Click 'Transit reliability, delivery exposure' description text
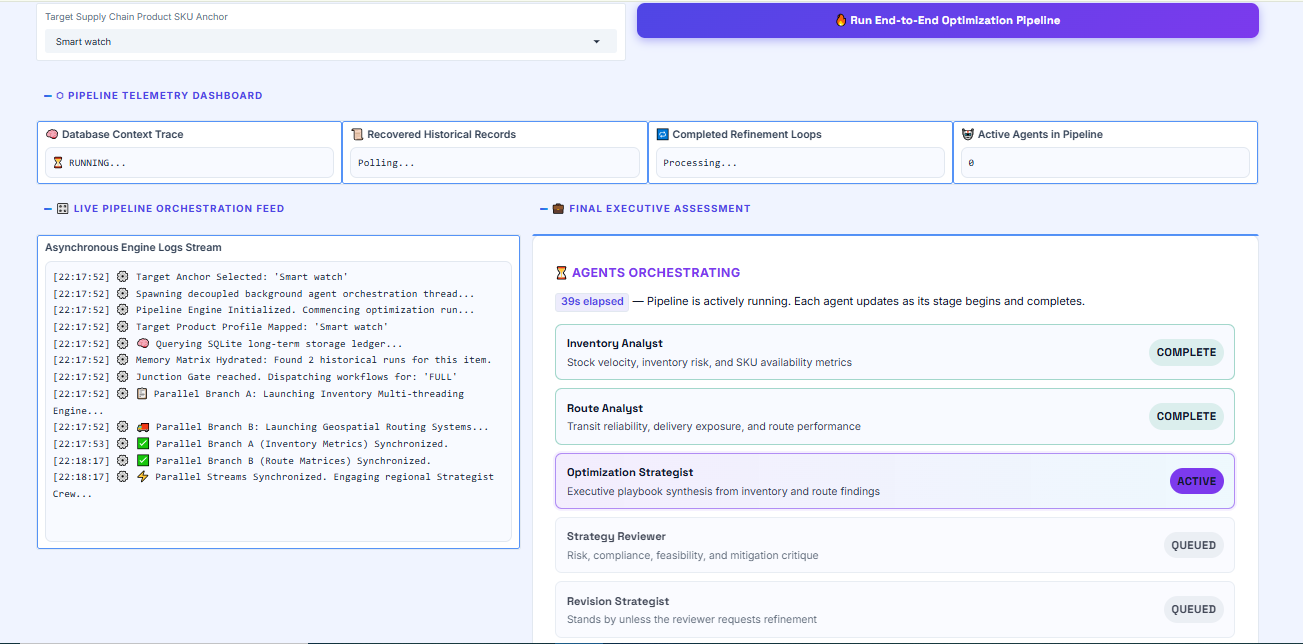 point(714,426)
